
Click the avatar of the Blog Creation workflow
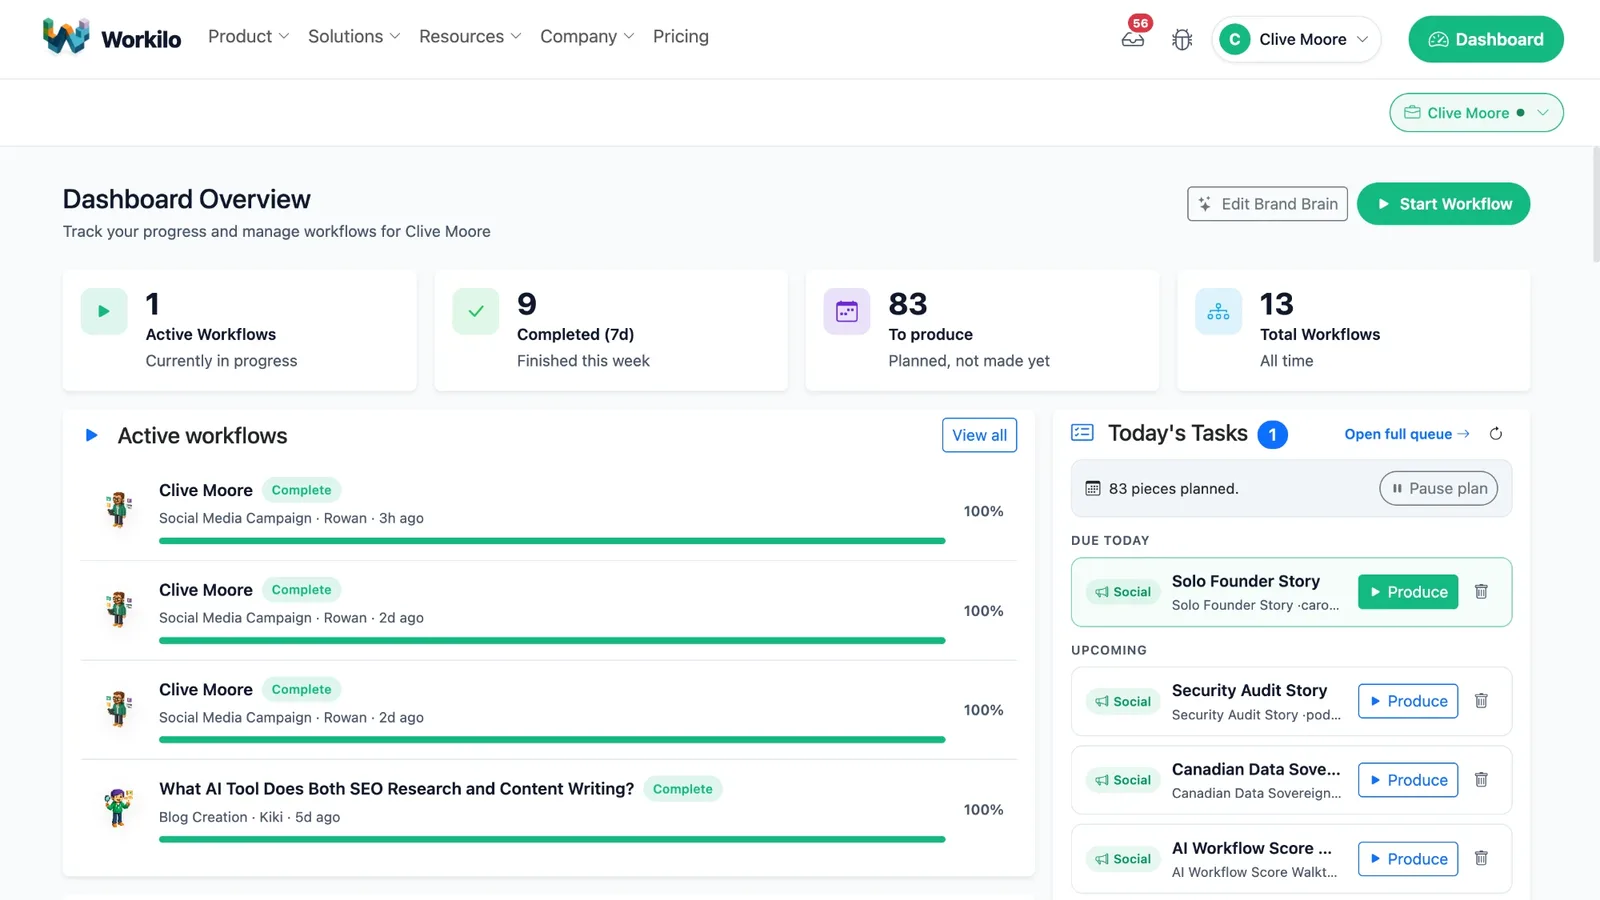tap(118, 807)
